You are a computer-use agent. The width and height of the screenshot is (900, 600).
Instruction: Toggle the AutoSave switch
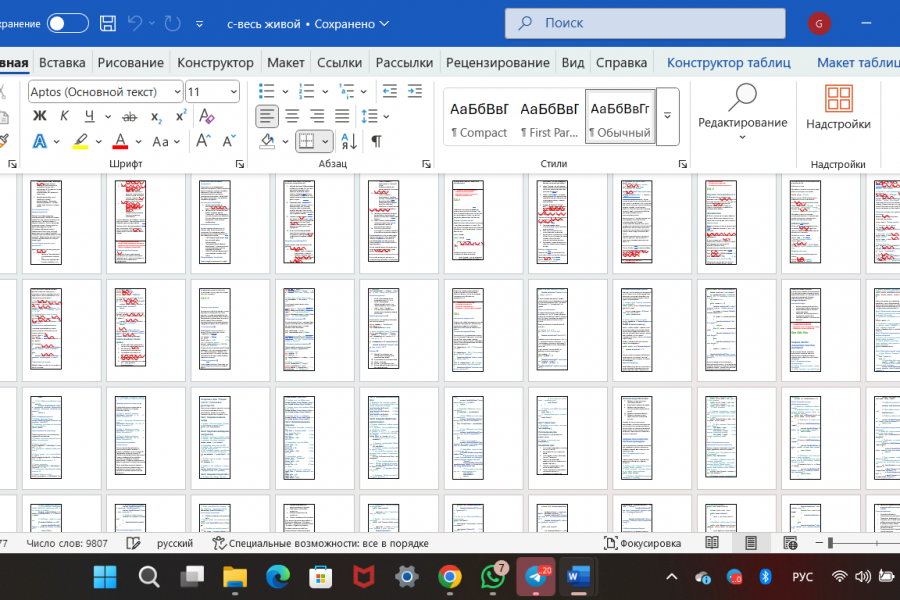pos(68,24)
